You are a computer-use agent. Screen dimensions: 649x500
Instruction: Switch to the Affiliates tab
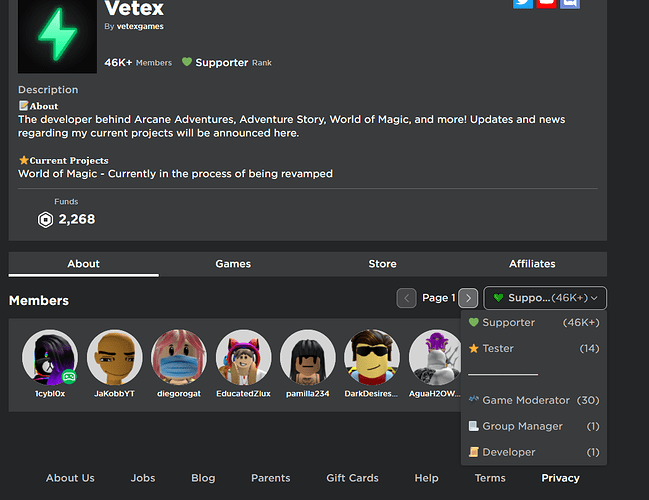coord(532,264)
